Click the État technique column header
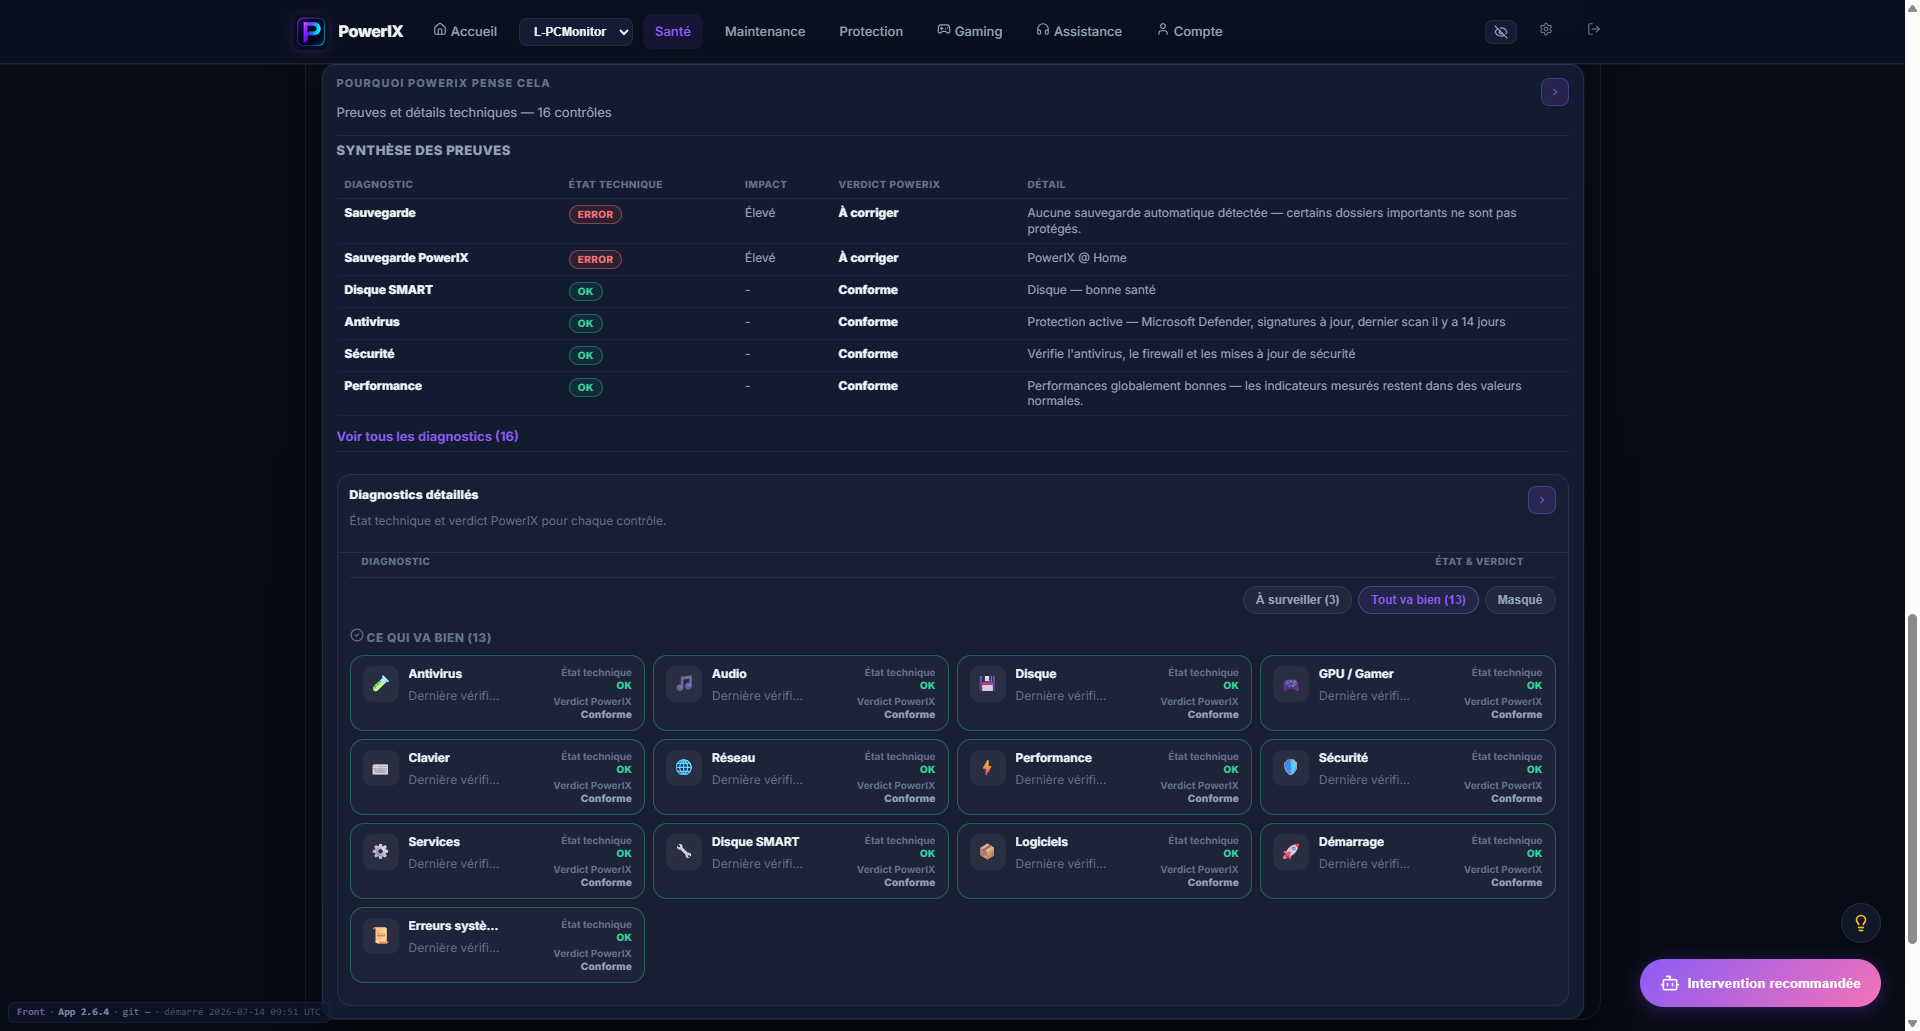 (615, 185)
